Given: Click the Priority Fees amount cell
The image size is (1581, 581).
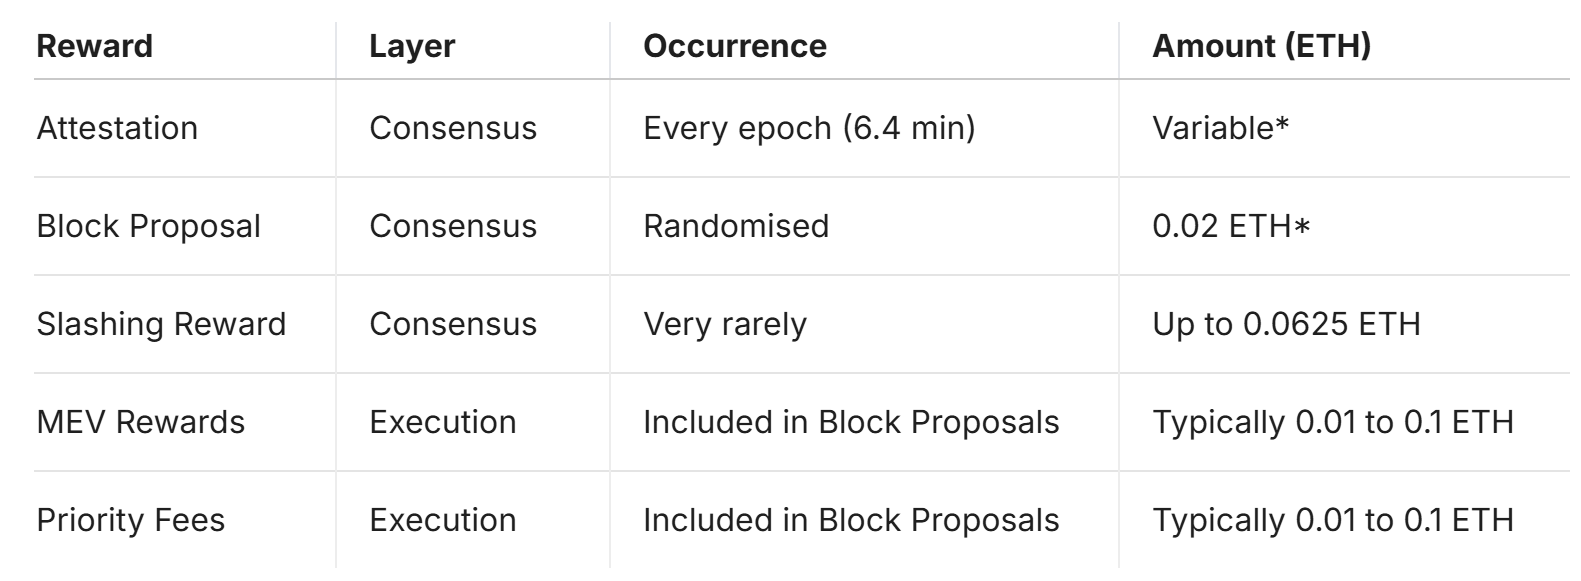Looking at the screenshot, I should (1332, 521).
